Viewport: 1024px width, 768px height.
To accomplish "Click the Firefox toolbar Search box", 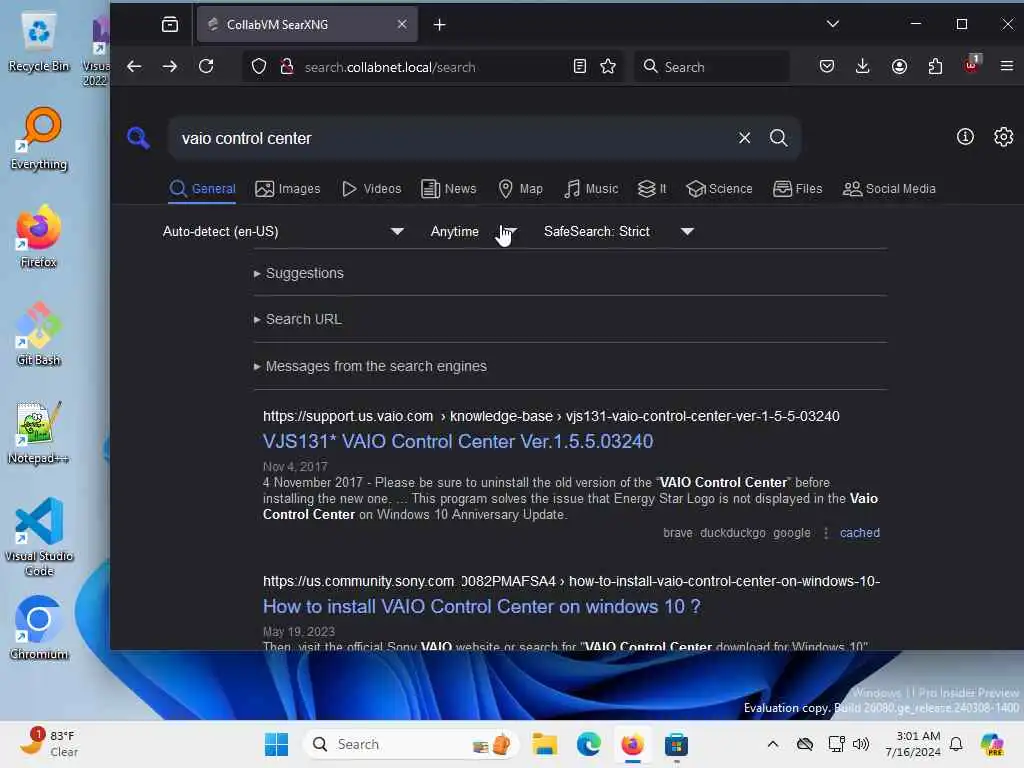I will click(711, 67).
